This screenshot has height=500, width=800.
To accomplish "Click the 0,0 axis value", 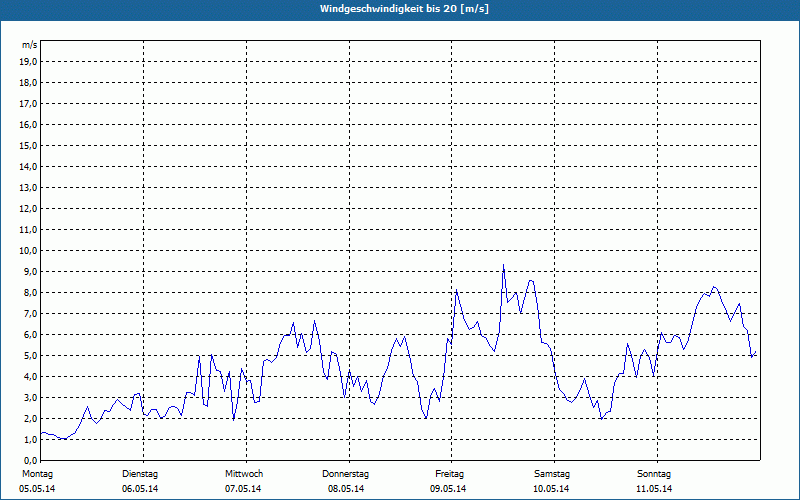I will (31, 461).
